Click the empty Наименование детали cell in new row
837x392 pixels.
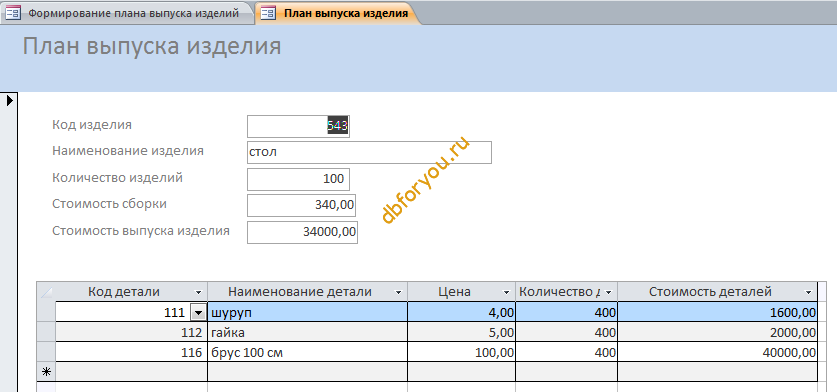pos(307,372)
